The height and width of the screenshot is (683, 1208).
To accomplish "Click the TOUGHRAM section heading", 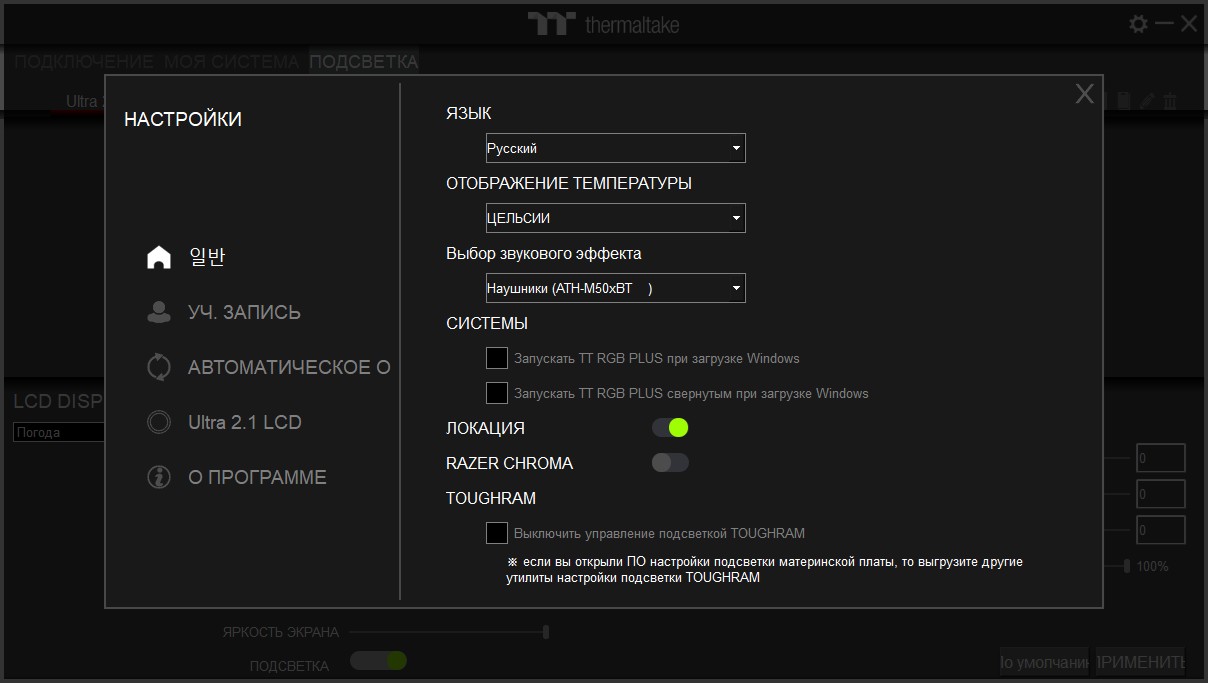I will [491, 498].
